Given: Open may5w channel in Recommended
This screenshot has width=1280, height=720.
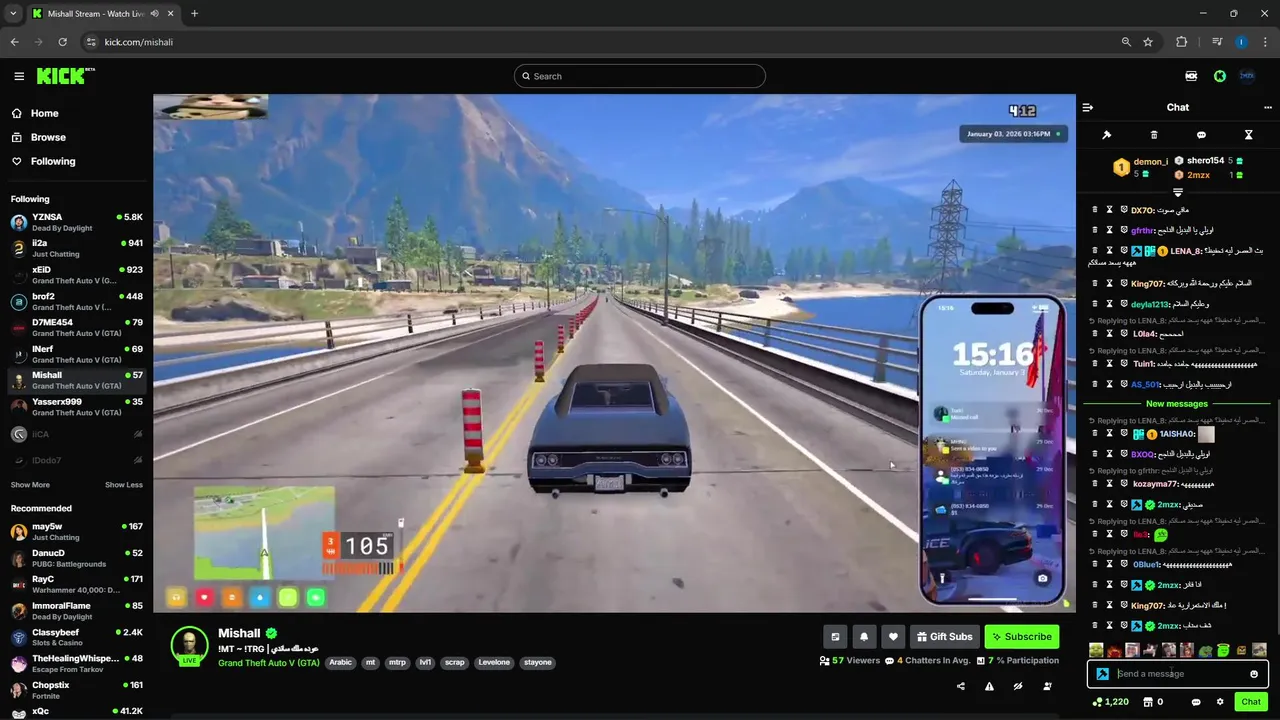Looking at the screenshot, I should point(76,531).
